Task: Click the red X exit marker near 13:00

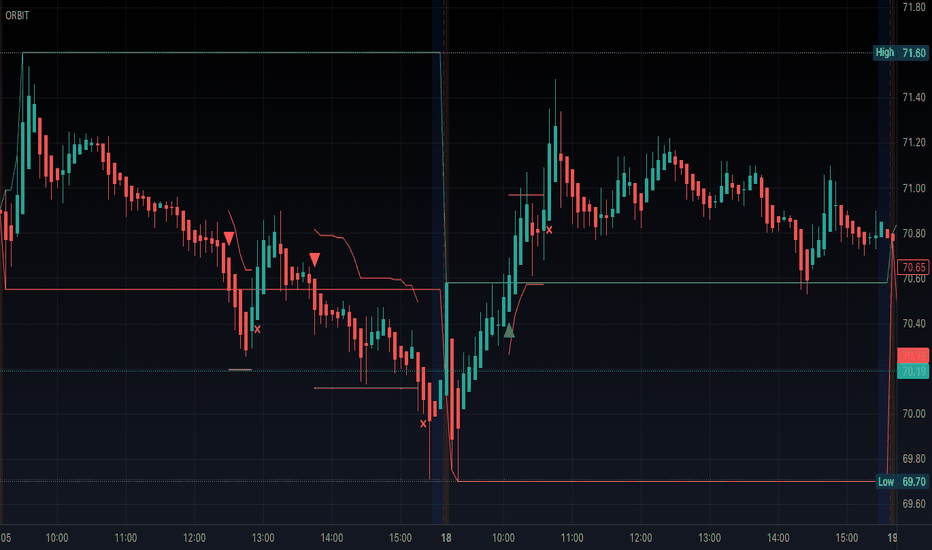Action: point(257,329)
